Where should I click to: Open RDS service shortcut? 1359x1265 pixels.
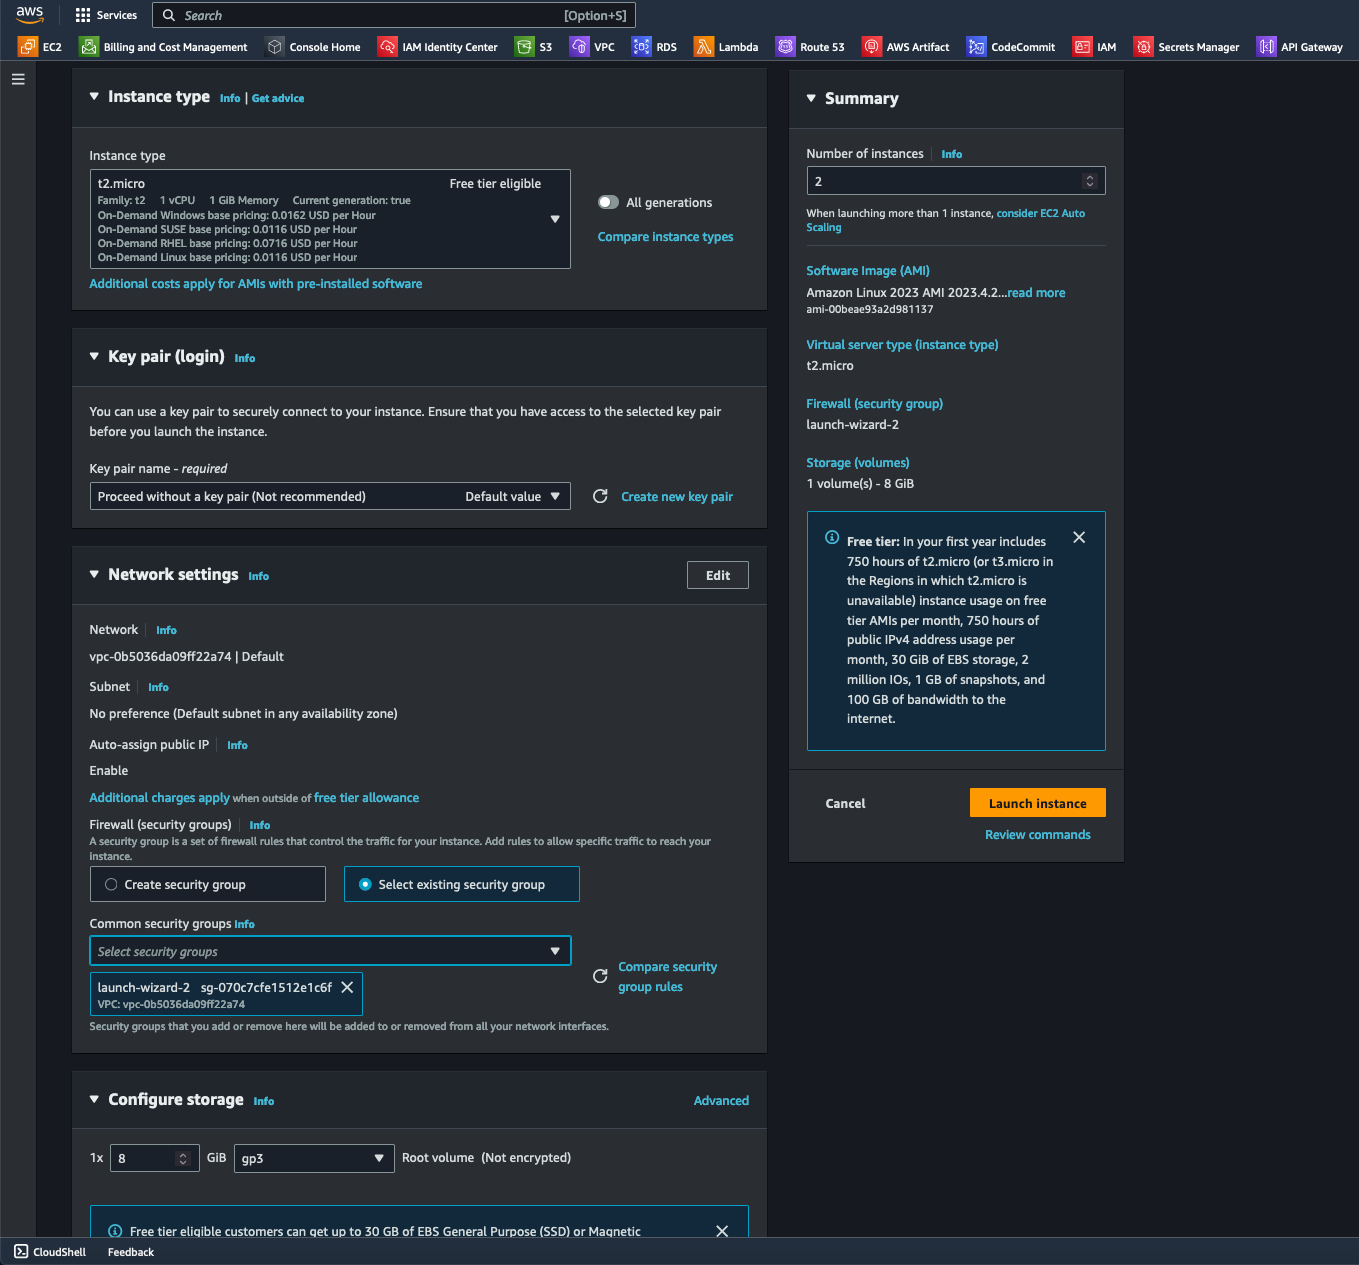coord(655,47)
